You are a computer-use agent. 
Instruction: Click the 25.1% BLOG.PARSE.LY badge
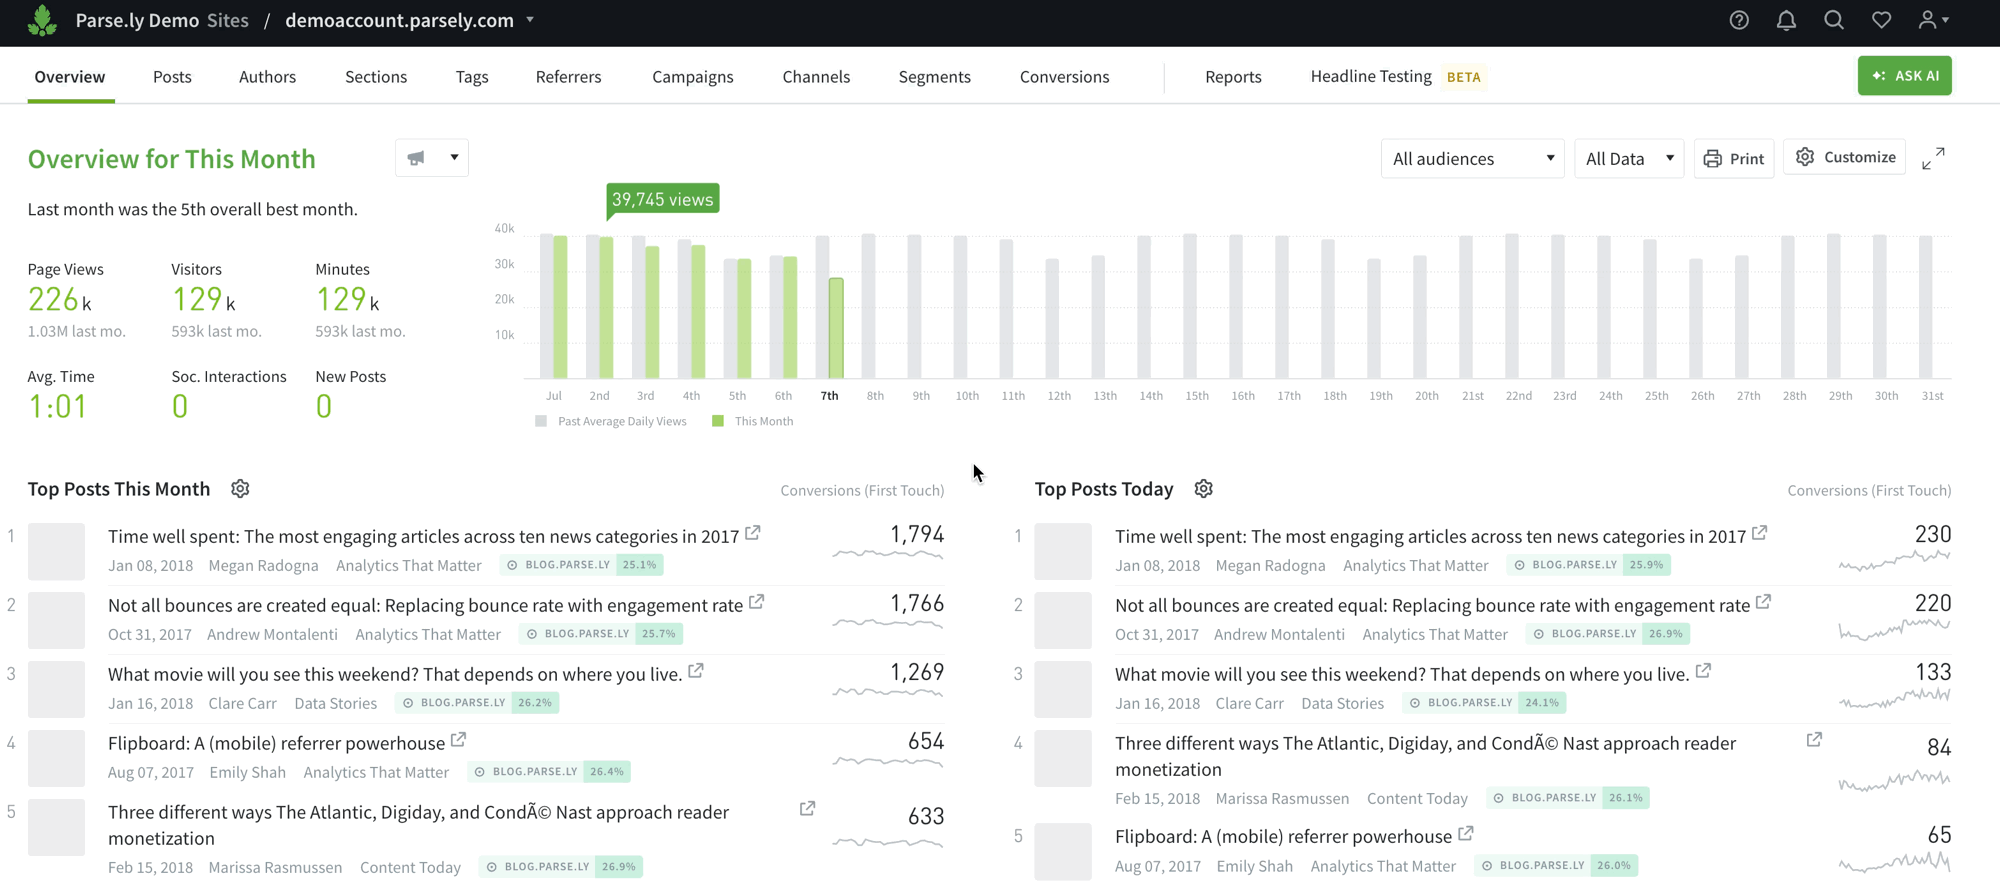click(x=581, y=564)
